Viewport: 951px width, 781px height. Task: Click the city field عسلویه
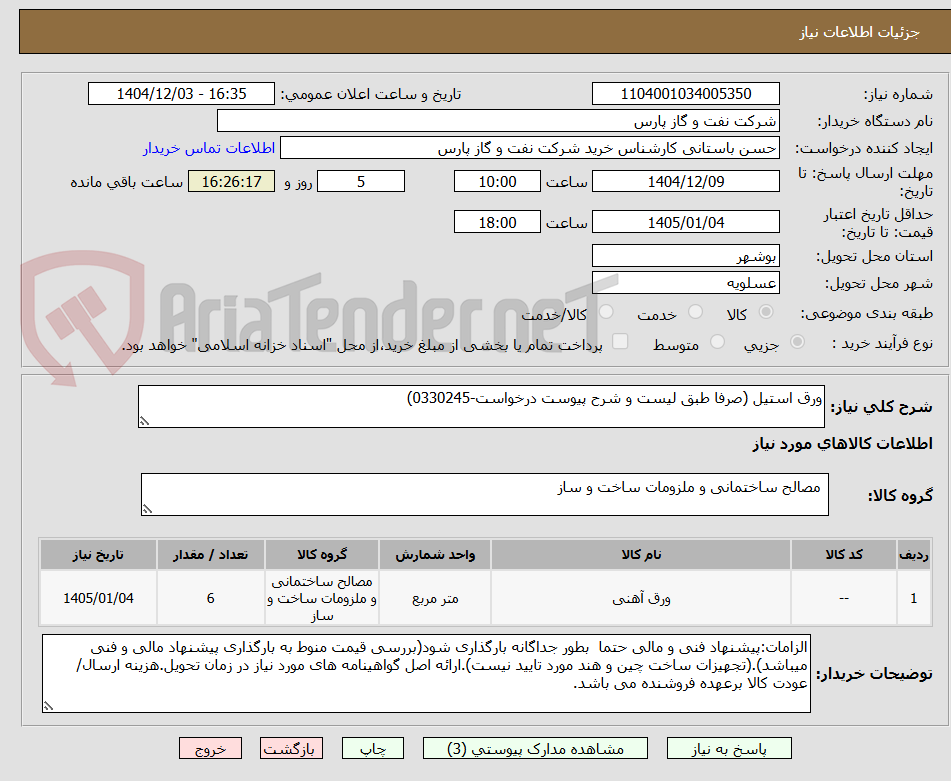point(685,283)
